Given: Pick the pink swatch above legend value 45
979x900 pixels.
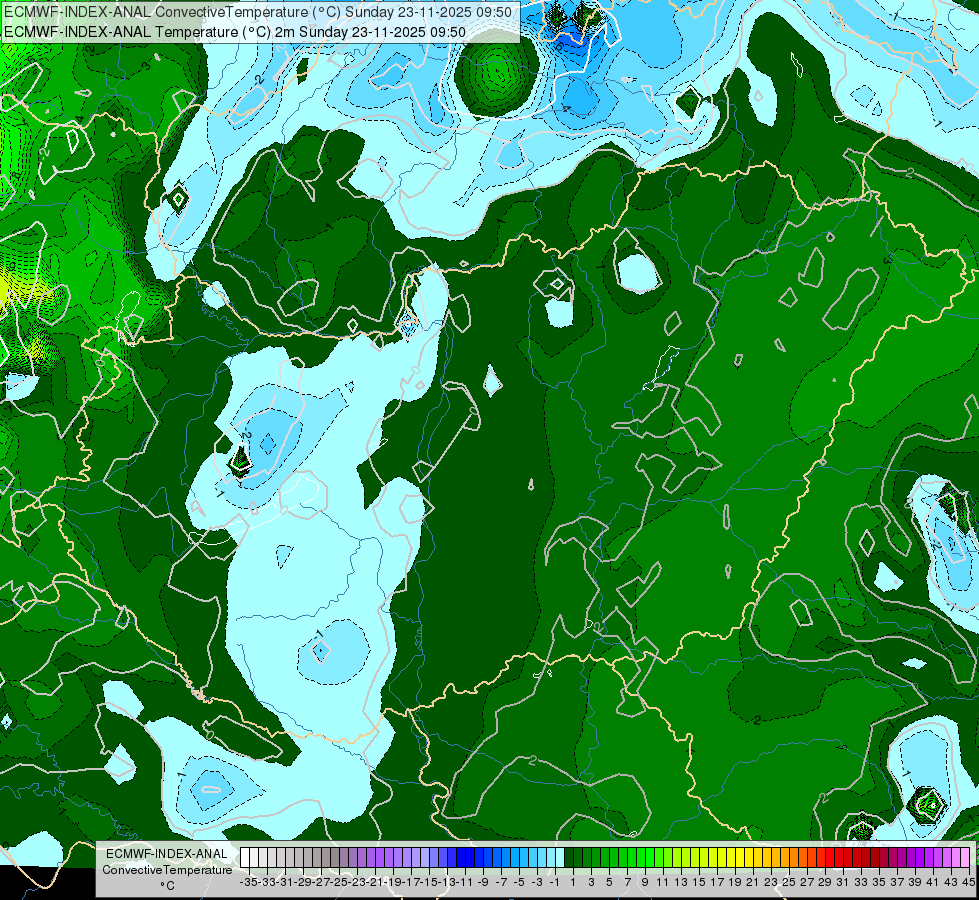Looking at the screenshot, I should (965, 857).
